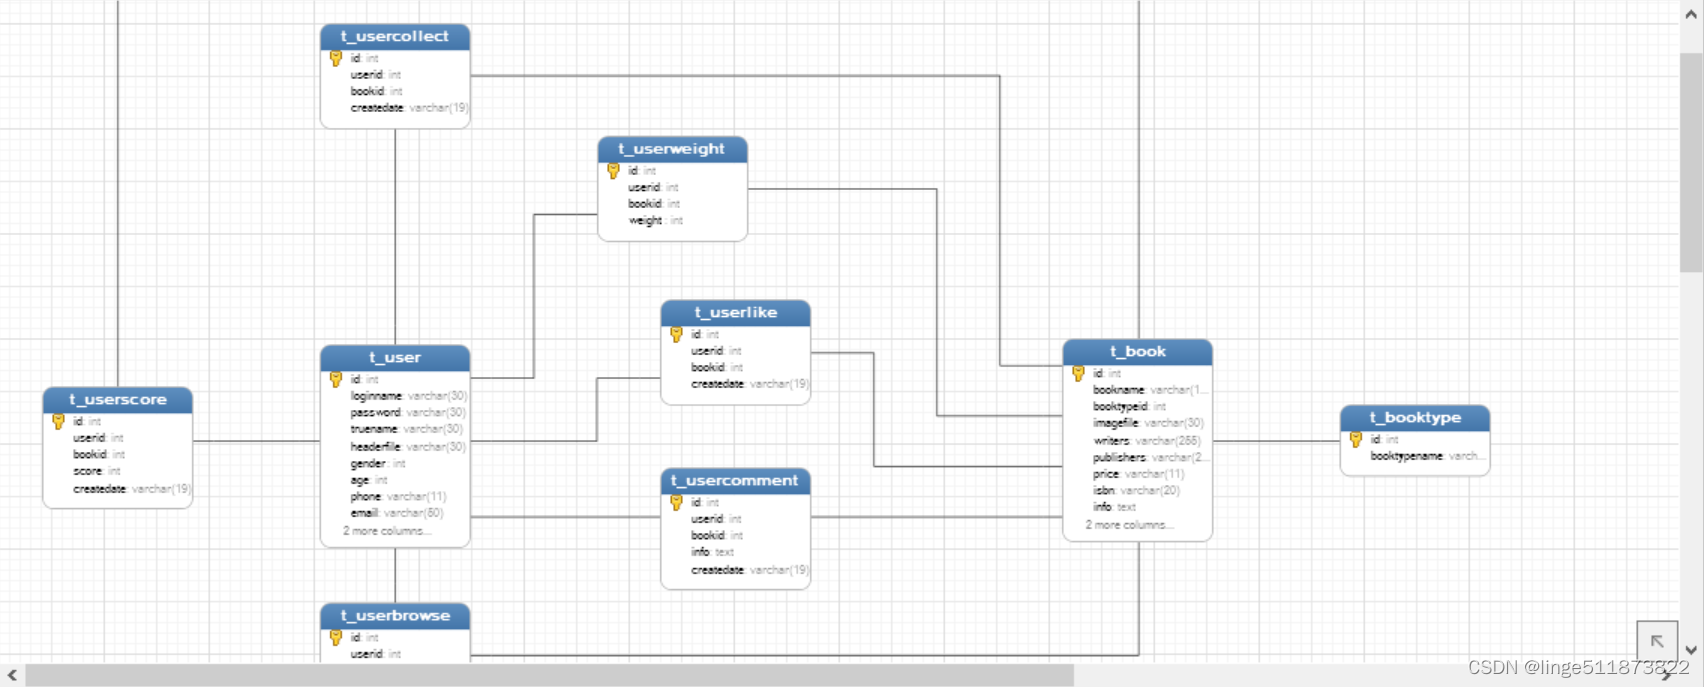Select createdate column in t_userscore

132,489
